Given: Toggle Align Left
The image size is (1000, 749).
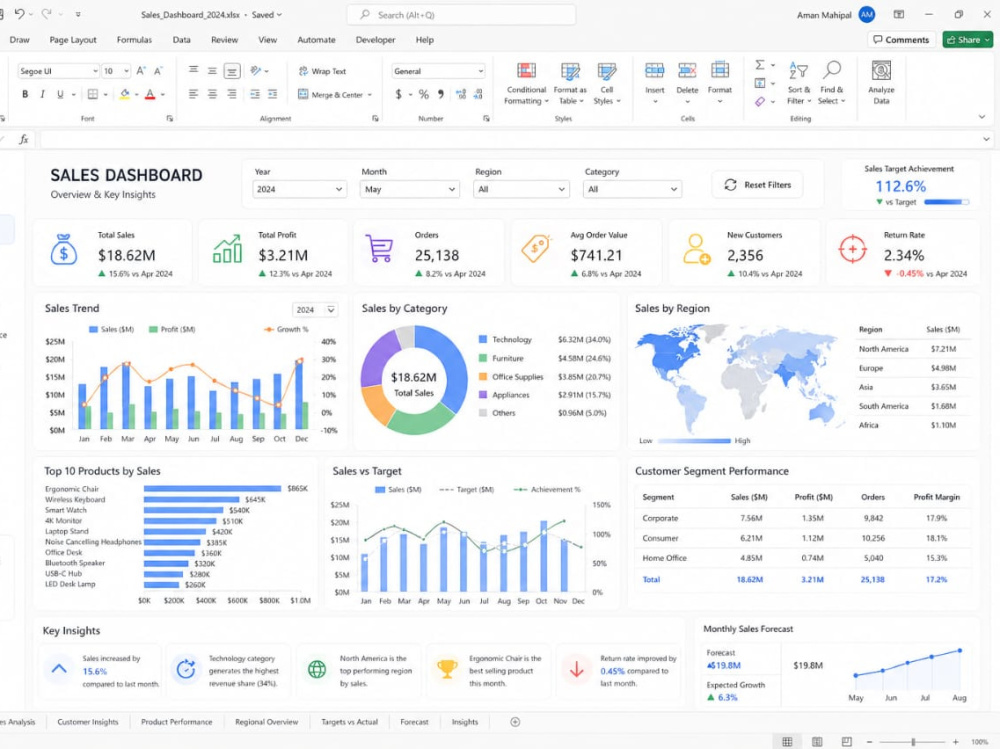Looking at the screenshot, I should pyautogui.click(x=193, y=94).
